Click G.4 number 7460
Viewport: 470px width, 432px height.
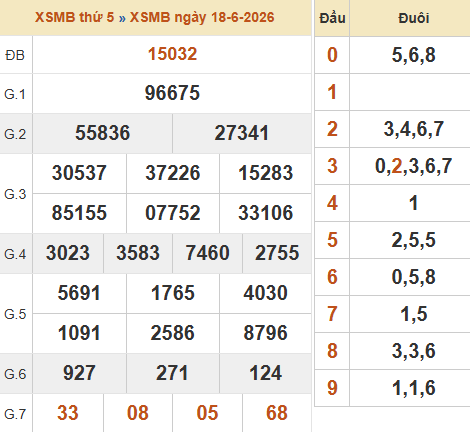click(x=207, y=253)
